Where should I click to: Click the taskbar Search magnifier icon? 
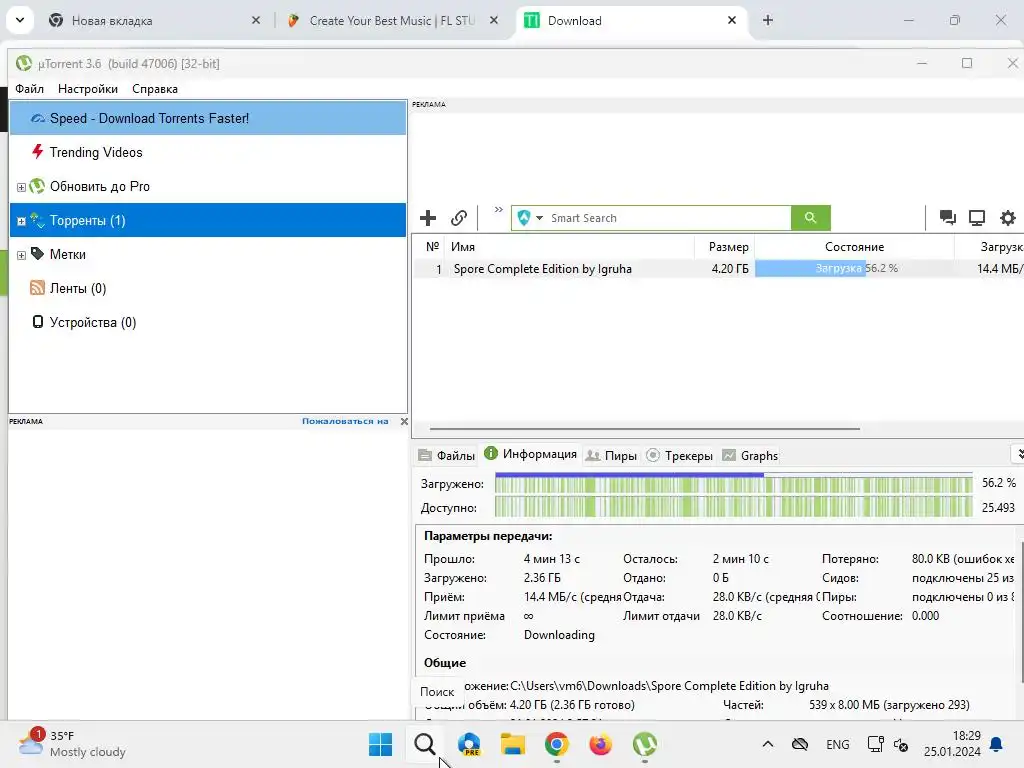click(x=424, y=744)
